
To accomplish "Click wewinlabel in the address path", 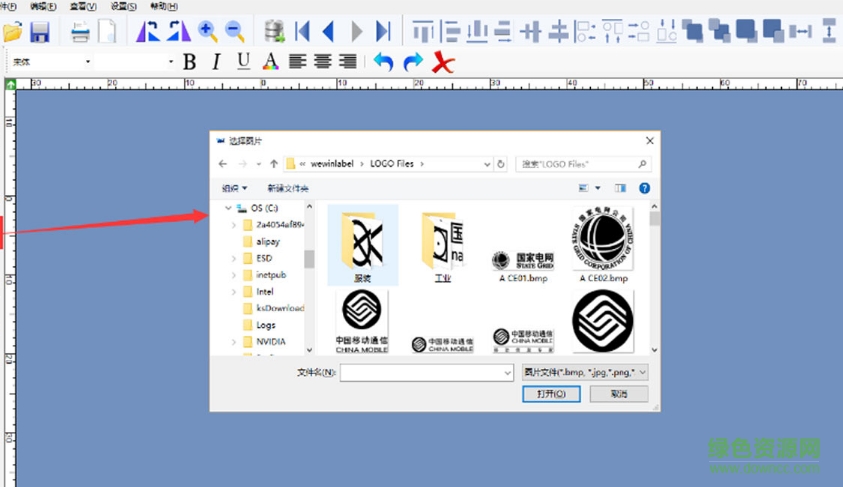I will [332, 164].
